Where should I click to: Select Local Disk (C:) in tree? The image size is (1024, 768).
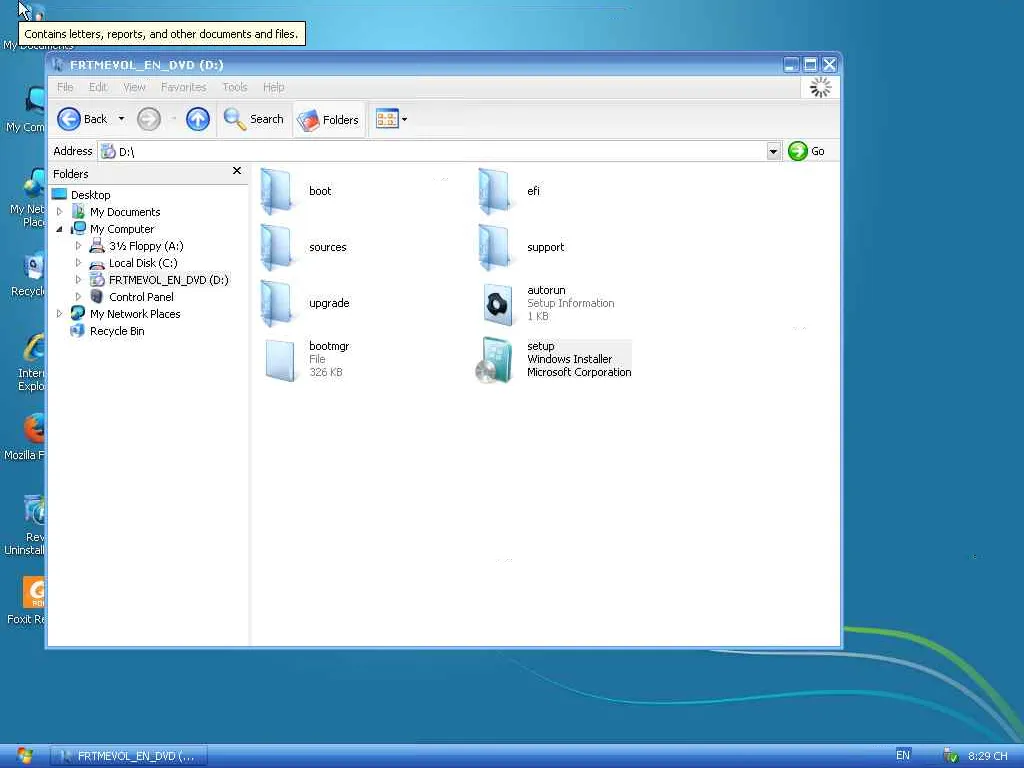143,263
